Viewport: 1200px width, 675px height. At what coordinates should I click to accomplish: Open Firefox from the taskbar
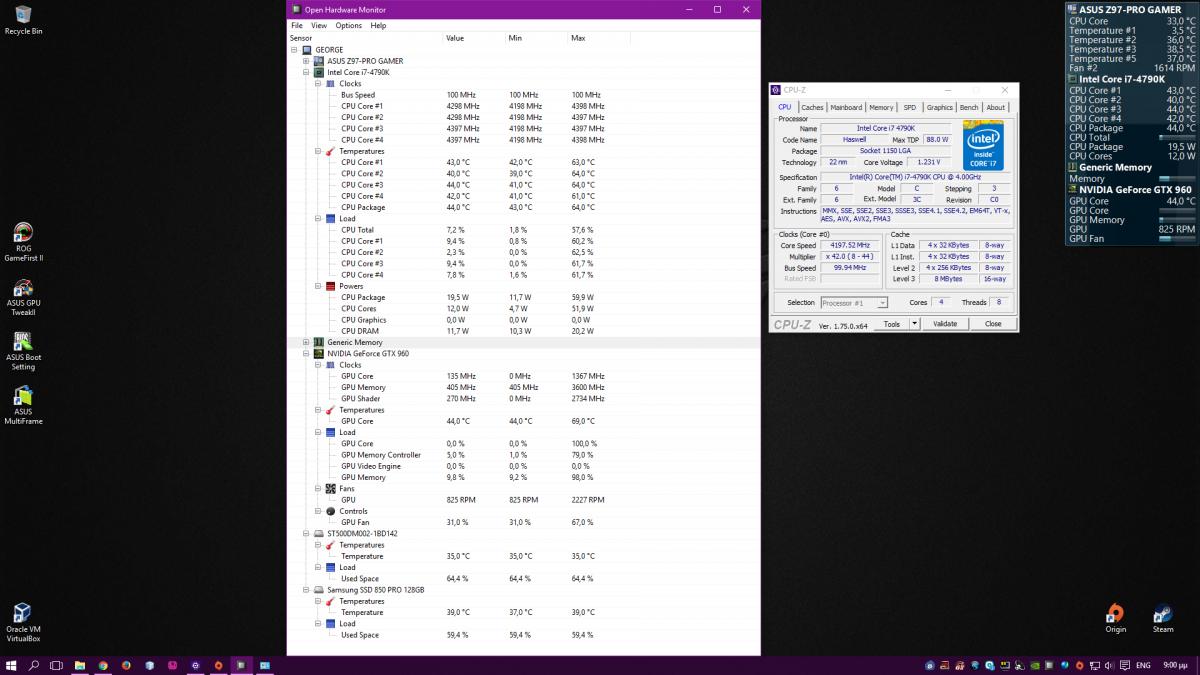(126, 665)
